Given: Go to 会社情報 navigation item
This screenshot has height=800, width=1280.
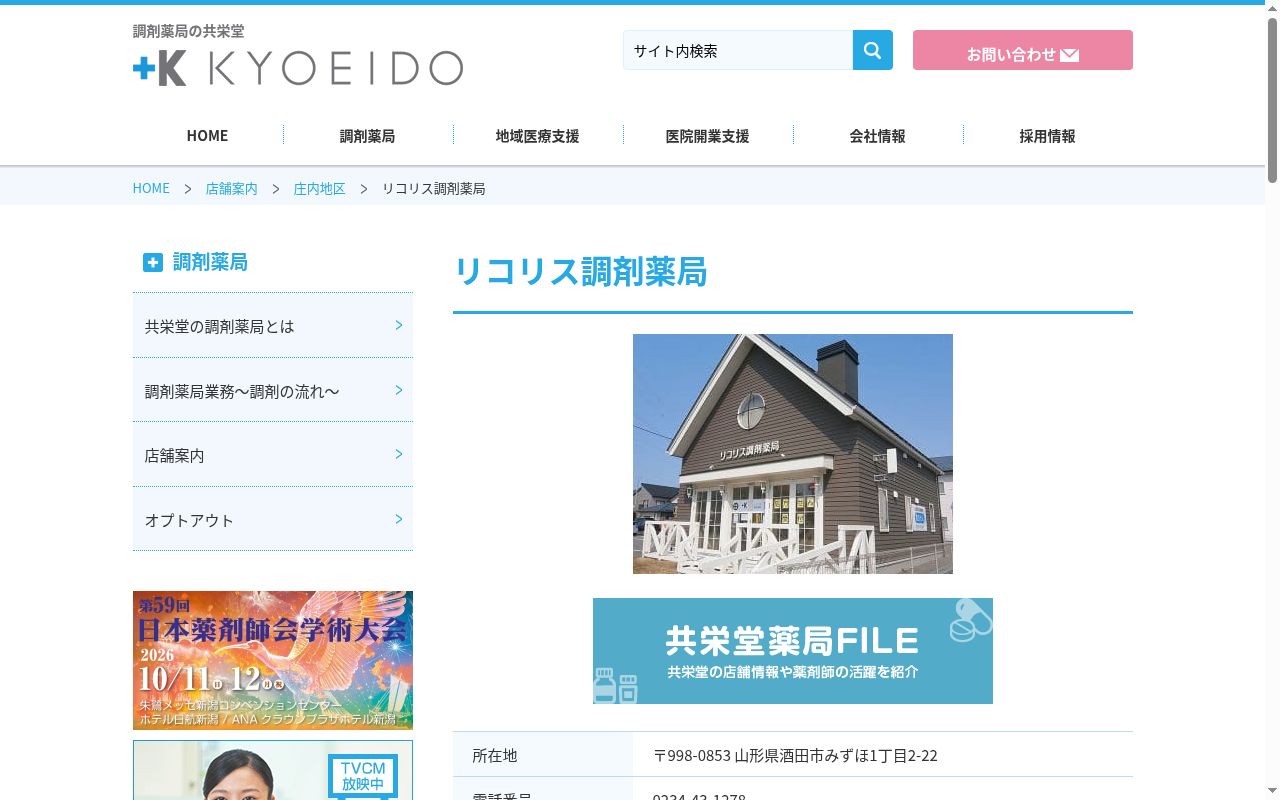Looking at the screenshot, I should tap(877, 135).
